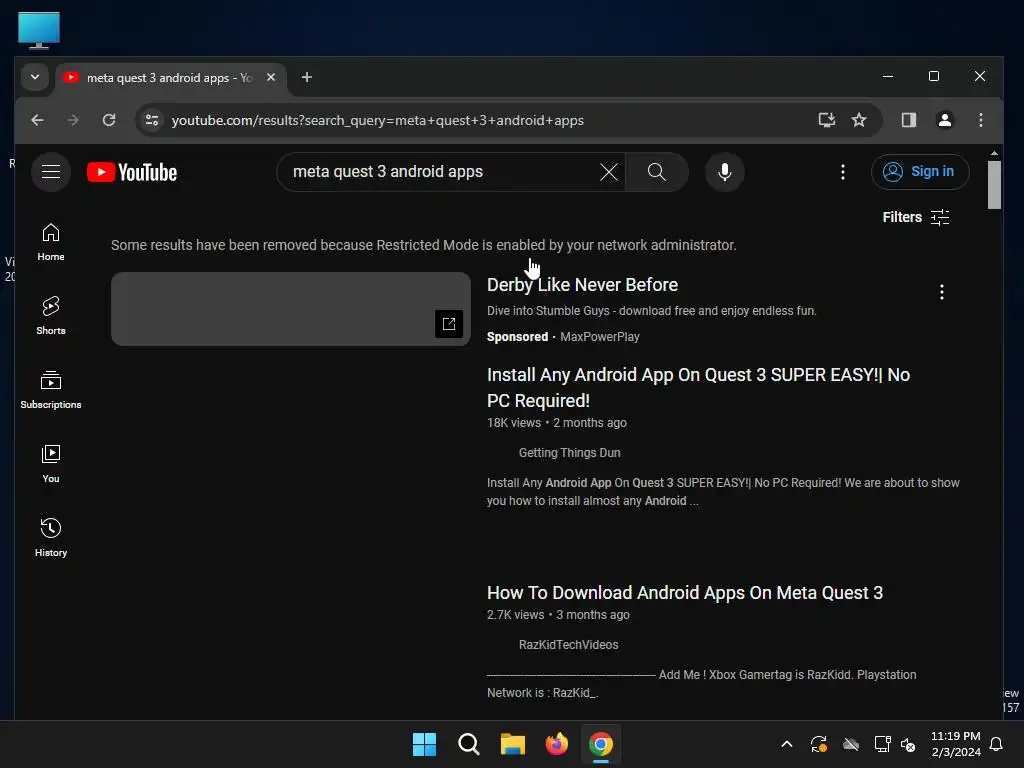
Task: Go to Home in the sidebar
Action: click(51, 242)
